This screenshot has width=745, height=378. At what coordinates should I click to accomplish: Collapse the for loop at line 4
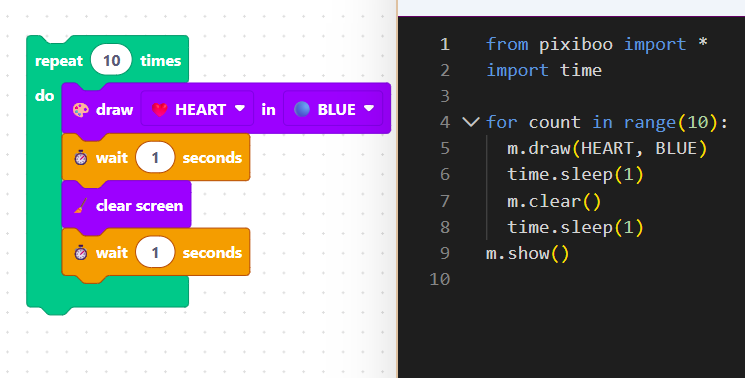tap(471, 123)
